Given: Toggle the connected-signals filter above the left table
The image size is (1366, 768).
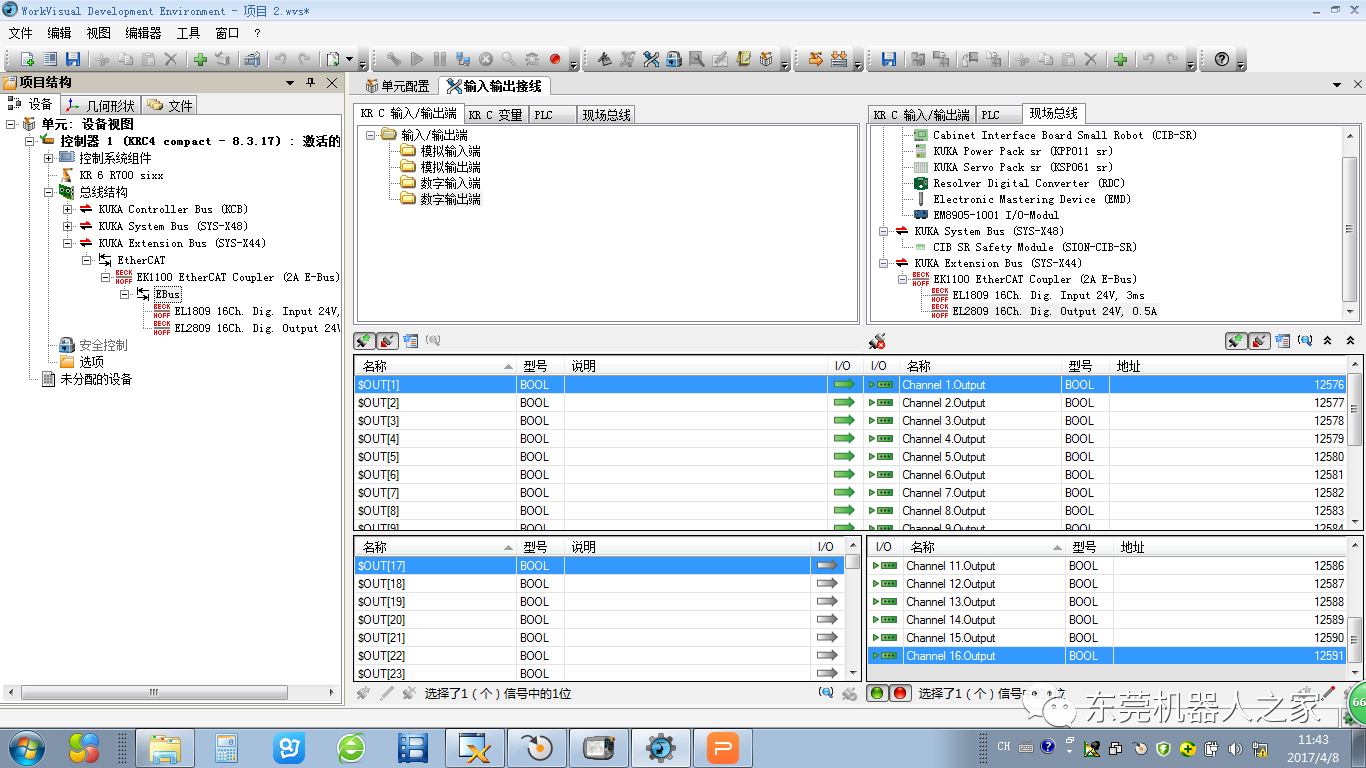Looking at the screenshot, I should pyautogui.click(x=365, y=341).
